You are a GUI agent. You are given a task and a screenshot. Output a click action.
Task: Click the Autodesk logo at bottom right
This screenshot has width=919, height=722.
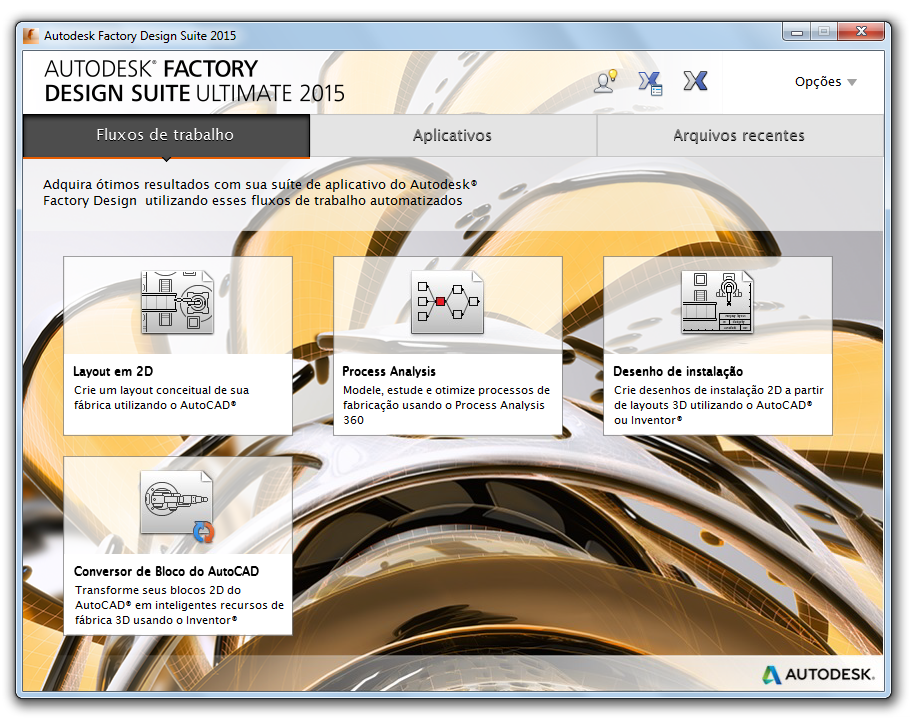tap(818, 675)
